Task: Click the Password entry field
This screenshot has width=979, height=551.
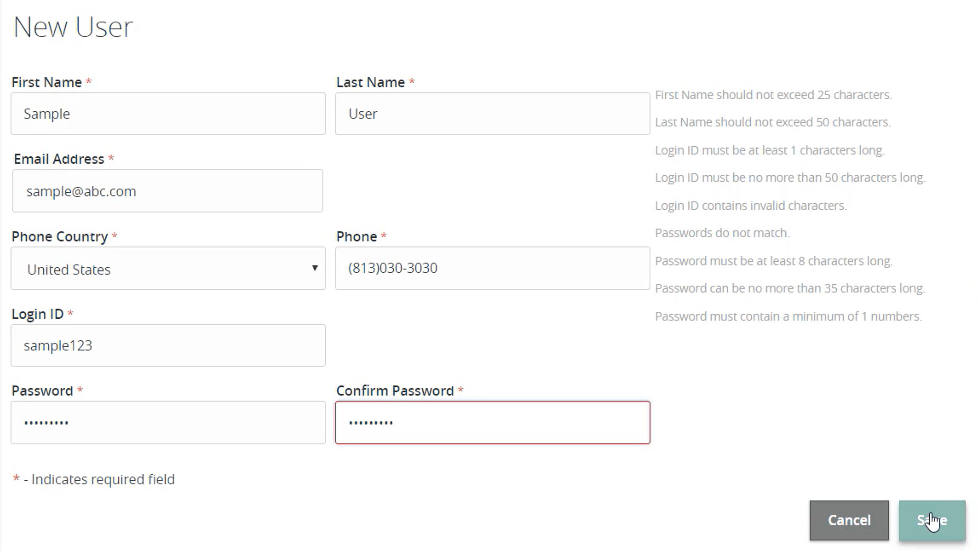Action: [x=168, y=423]
